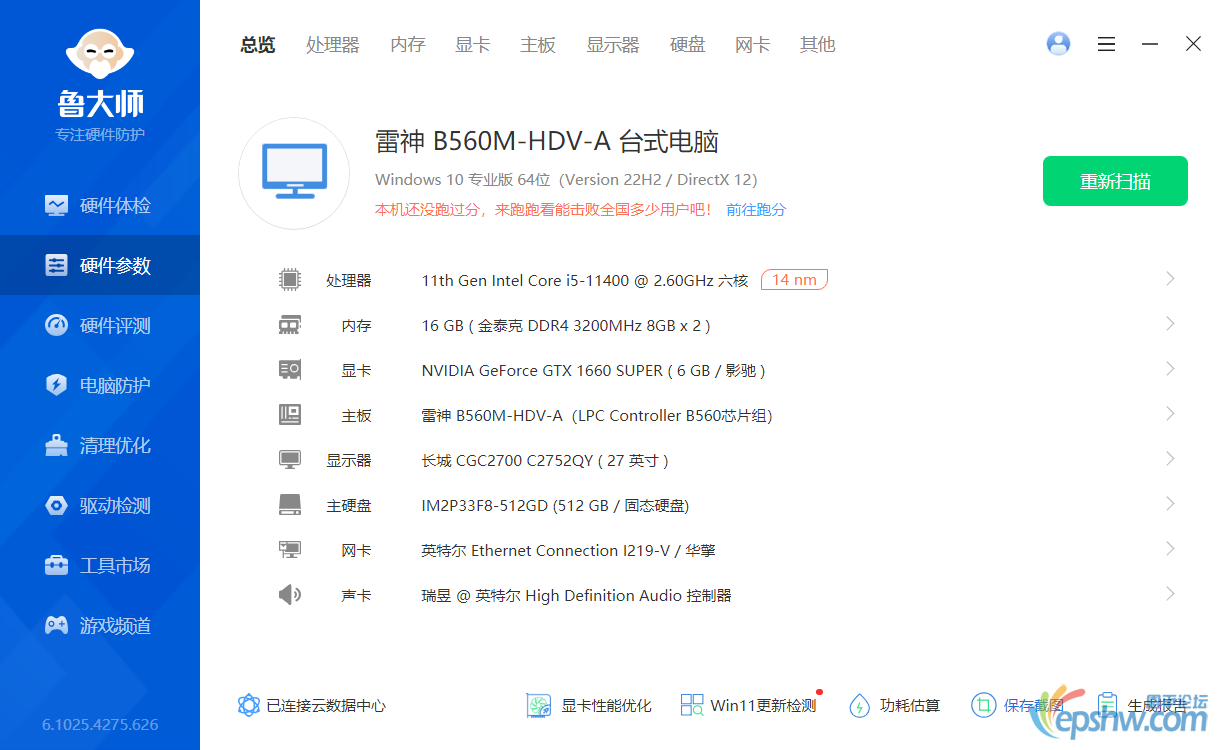Switch to the 总览 tab
This screenshot has height=750, width=1225.
pos(258,45)
